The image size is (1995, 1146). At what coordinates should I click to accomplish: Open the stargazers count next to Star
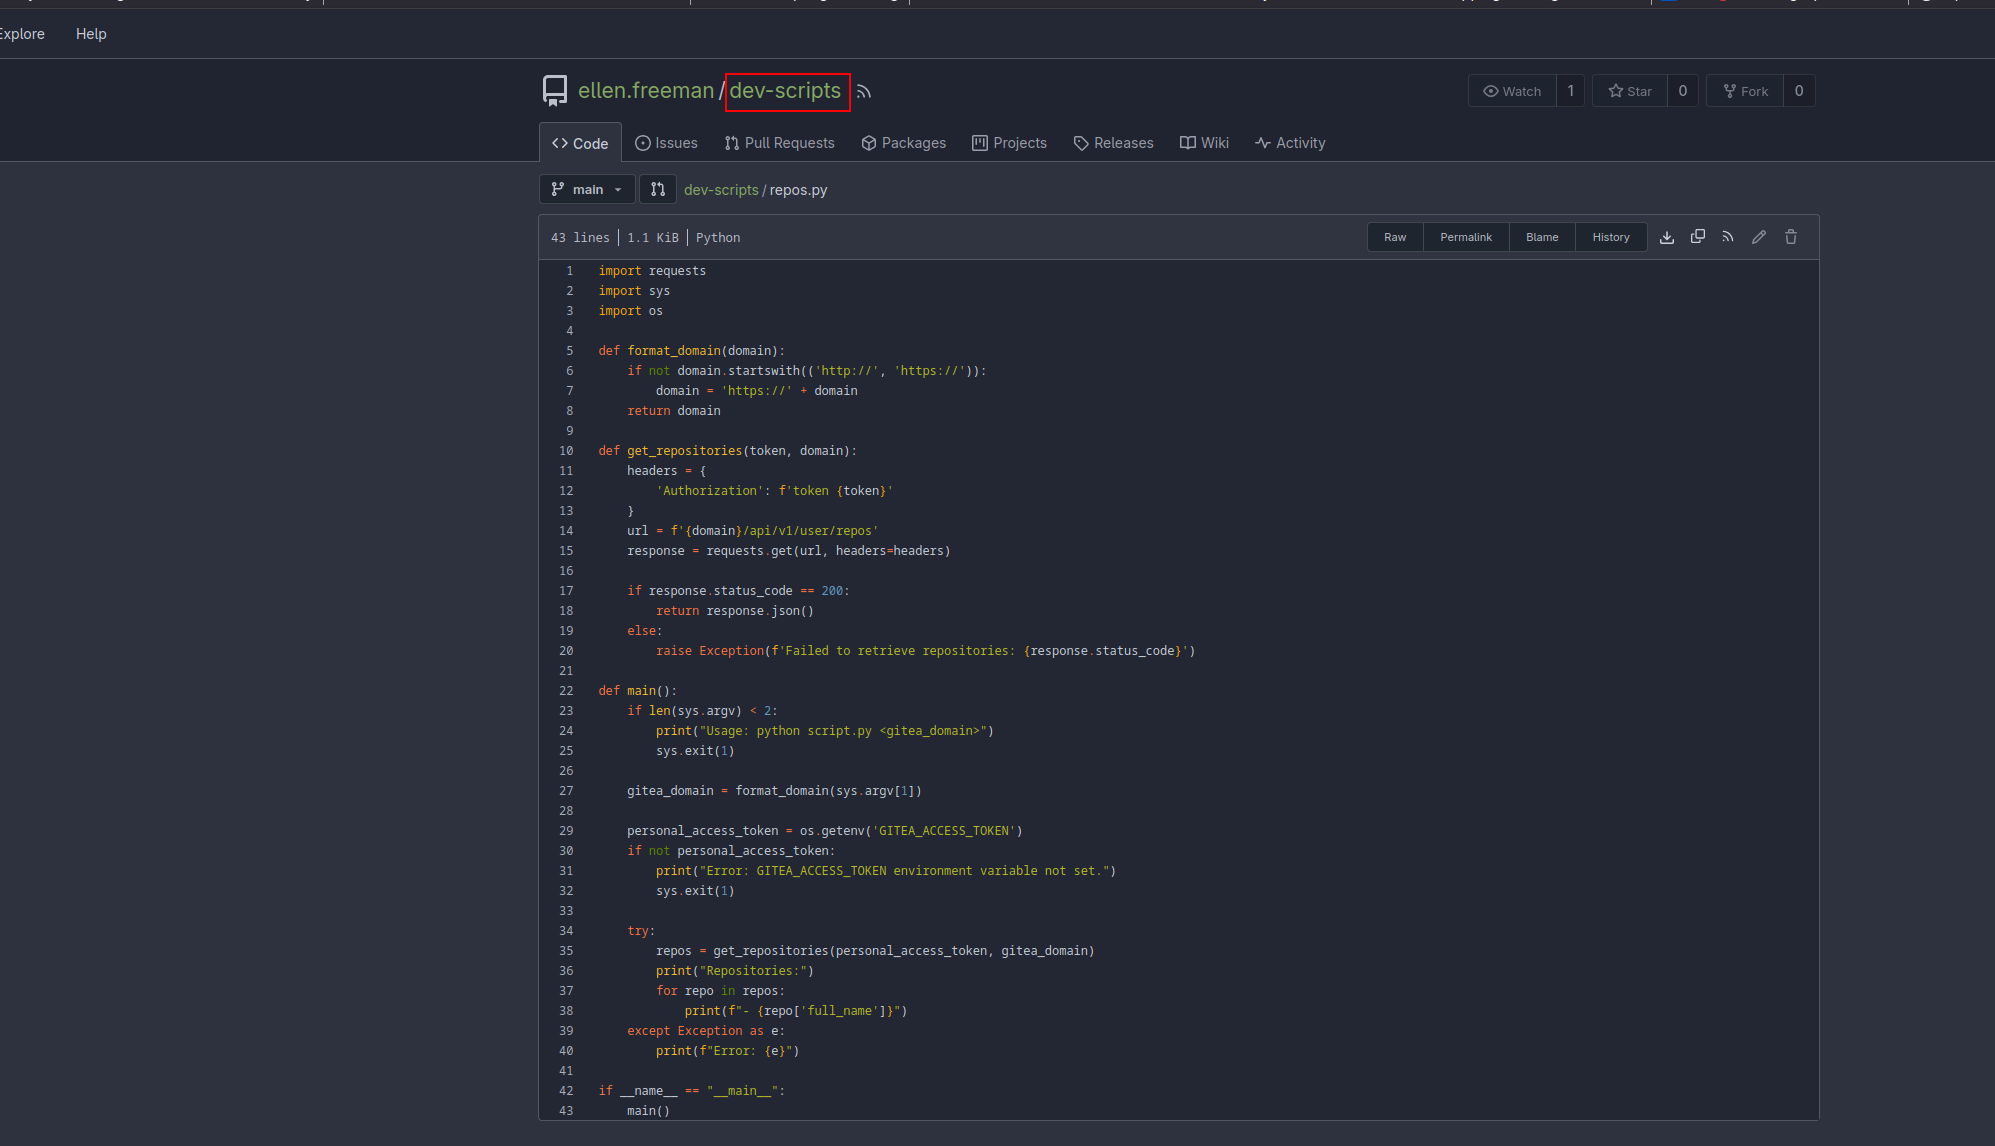[x=1683, y=91]
